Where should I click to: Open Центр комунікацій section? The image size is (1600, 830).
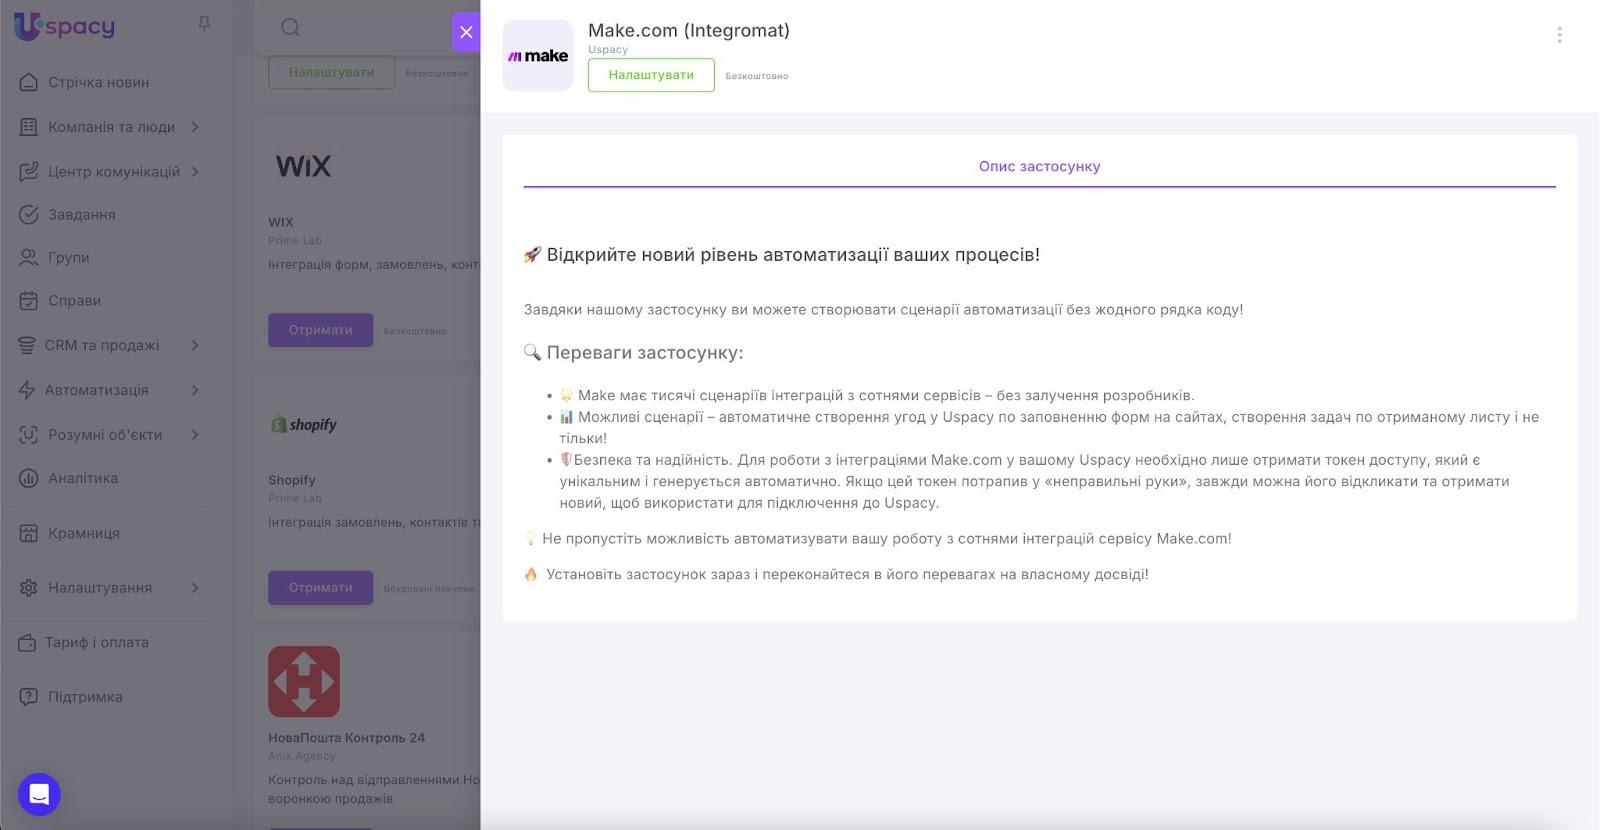click(114, 171)
